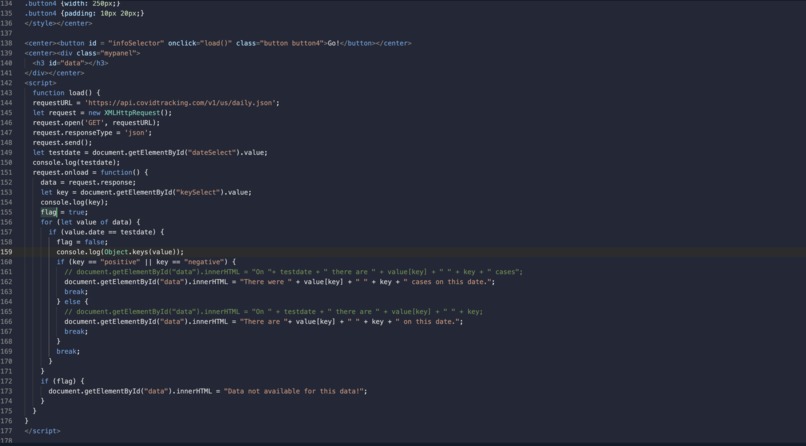Click the "keySelect" string

click(x=198, y=192)
